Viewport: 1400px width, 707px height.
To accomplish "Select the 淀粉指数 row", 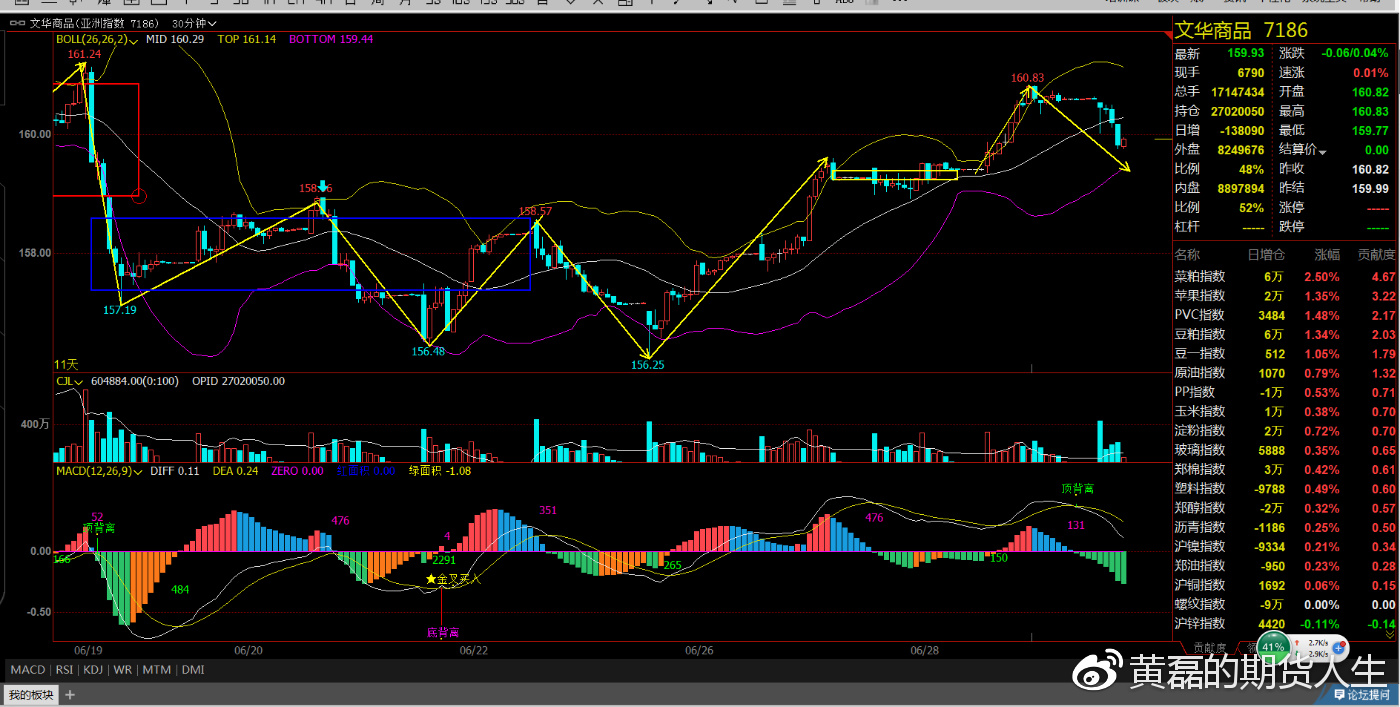I will tap(1285, 431).
